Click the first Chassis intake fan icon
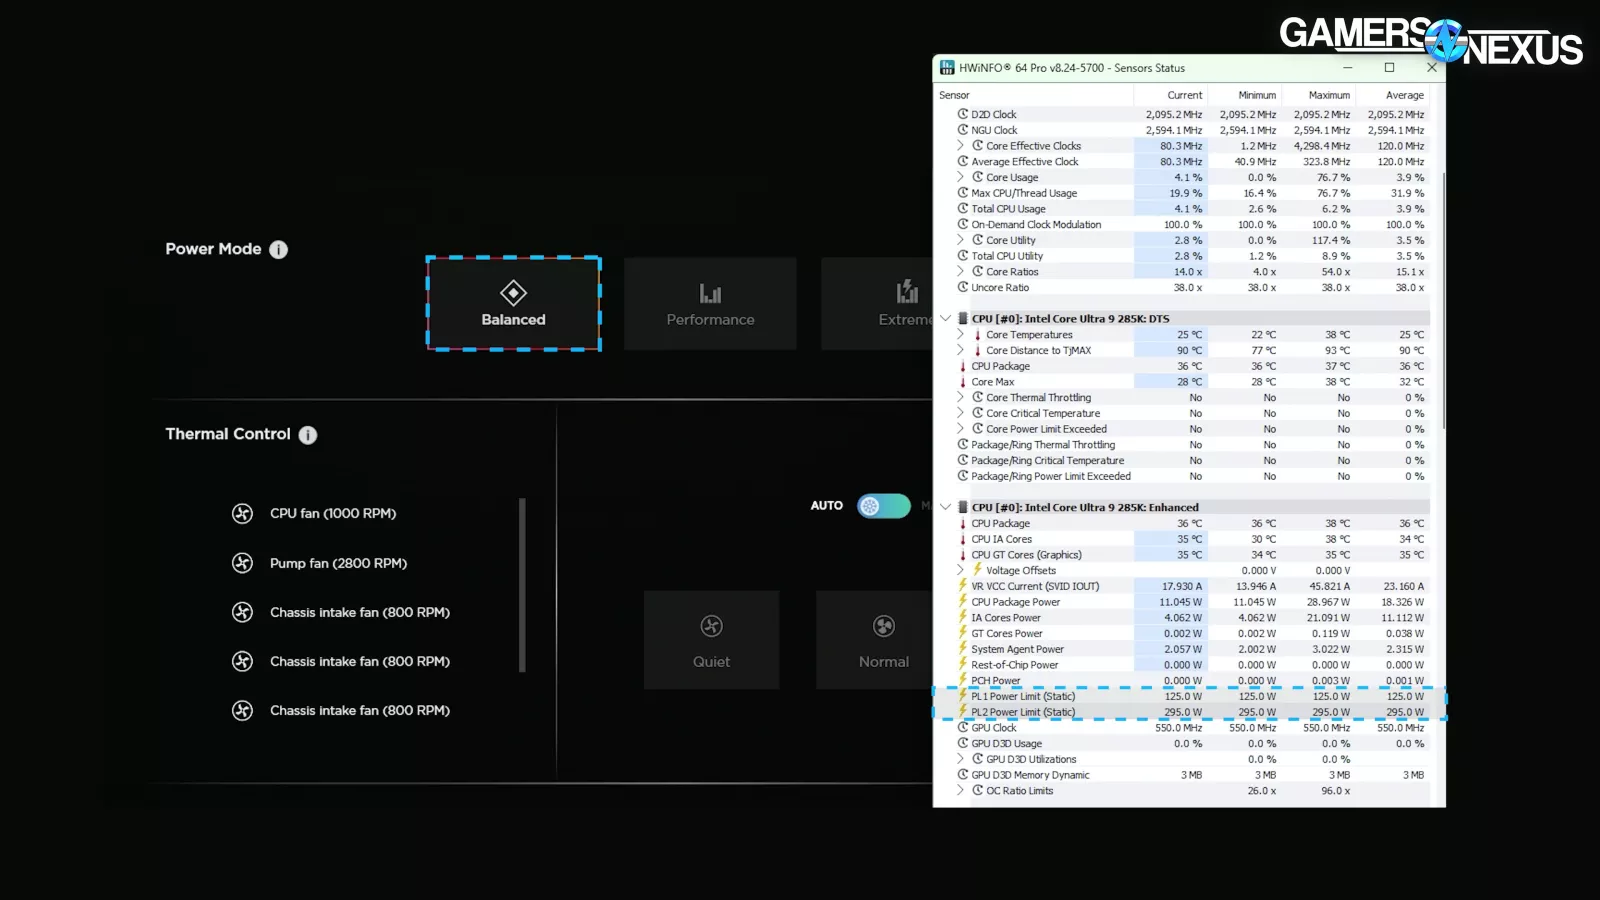This screenshot has width=1600, height=900. (x=242, y=612)
